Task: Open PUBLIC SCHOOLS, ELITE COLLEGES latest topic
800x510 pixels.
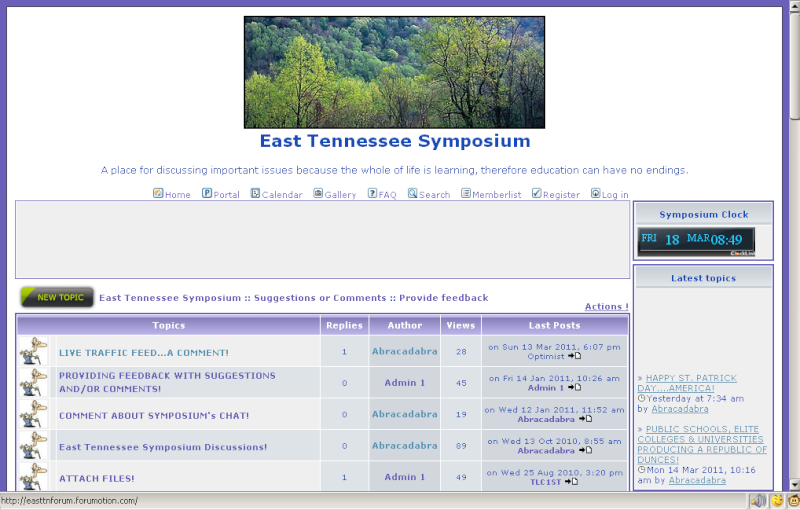Action: click(x=702, y=444)
